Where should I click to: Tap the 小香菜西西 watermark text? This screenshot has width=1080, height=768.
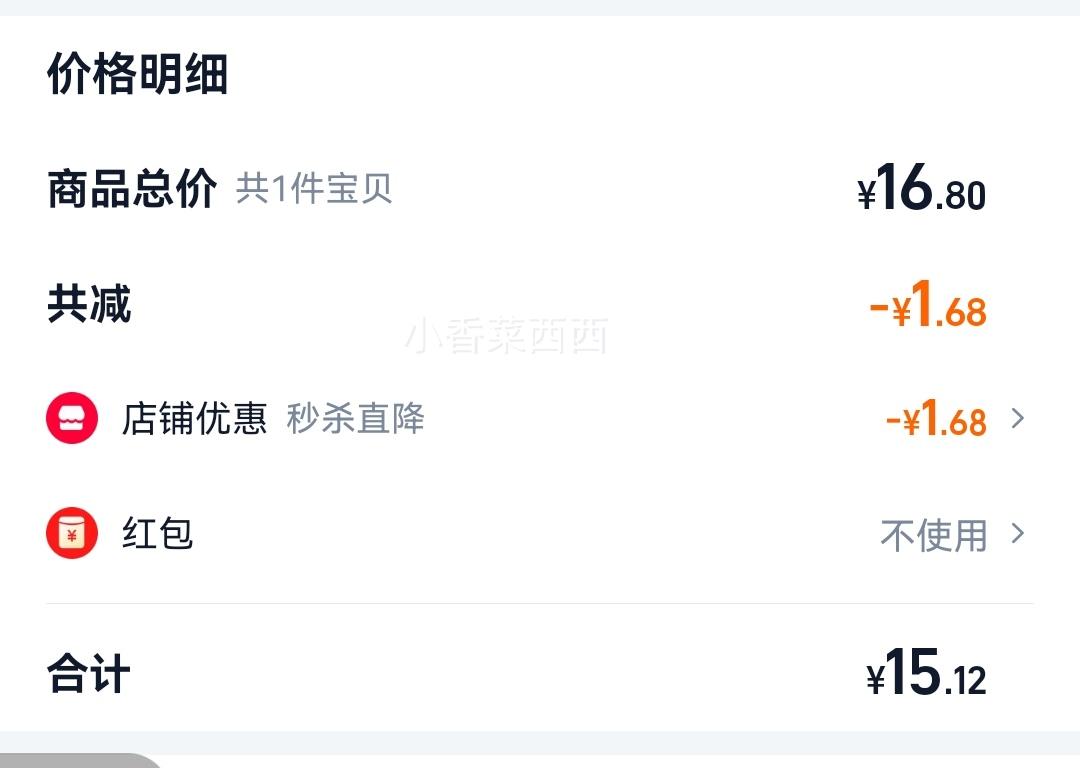(x=506, y=336)
